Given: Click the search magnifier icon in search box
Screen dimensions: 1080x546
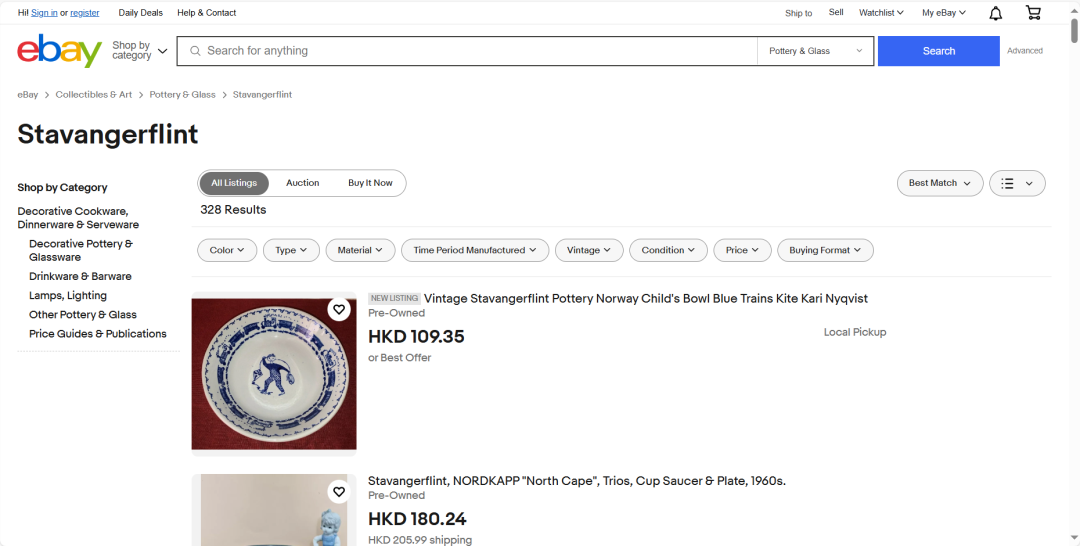Looking at the screenshot, I should 195,51.
